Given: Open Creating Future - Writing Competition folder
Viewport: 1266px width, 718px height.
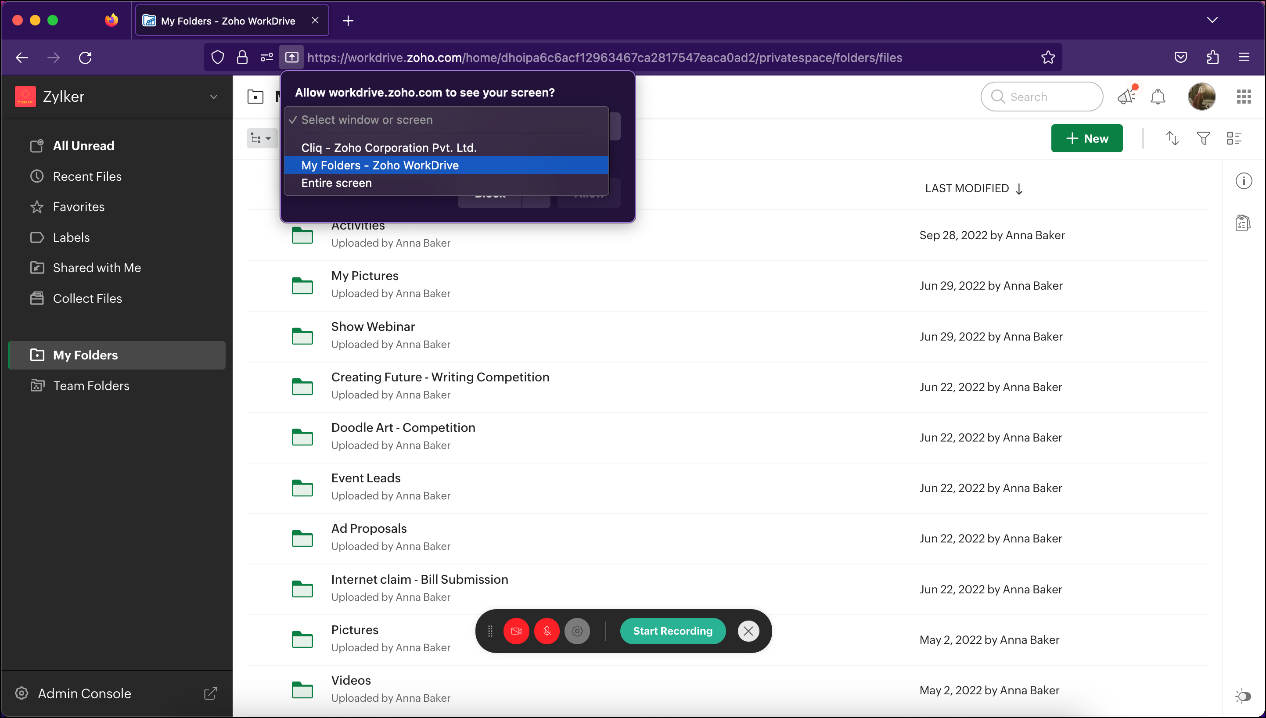Looking at the screenshot, I should (440, 377).
